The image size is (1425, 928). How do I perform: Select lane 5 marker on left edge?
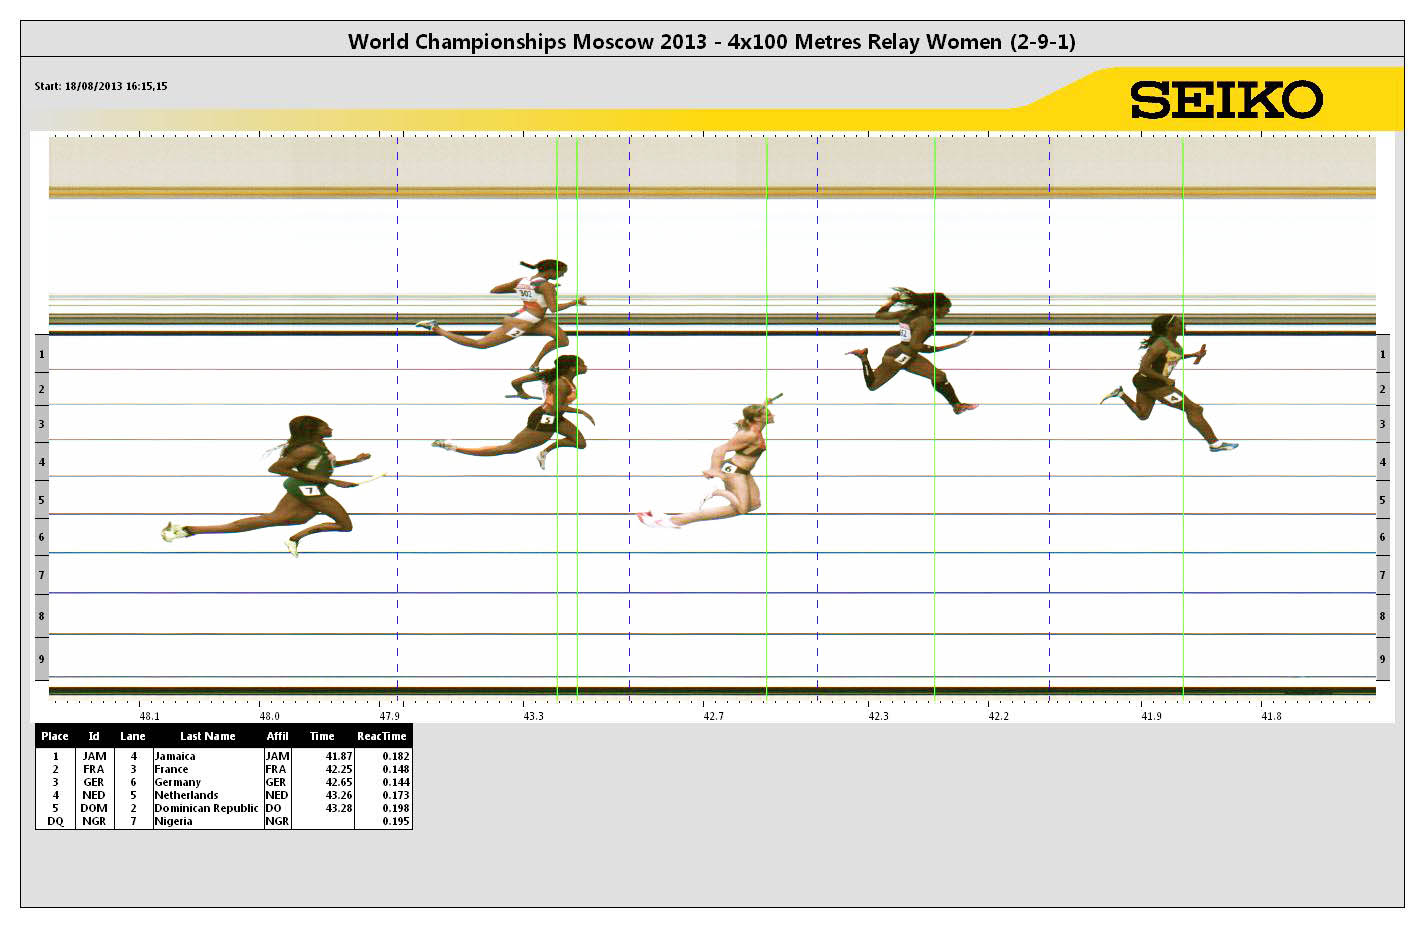[x=41, y=500]
